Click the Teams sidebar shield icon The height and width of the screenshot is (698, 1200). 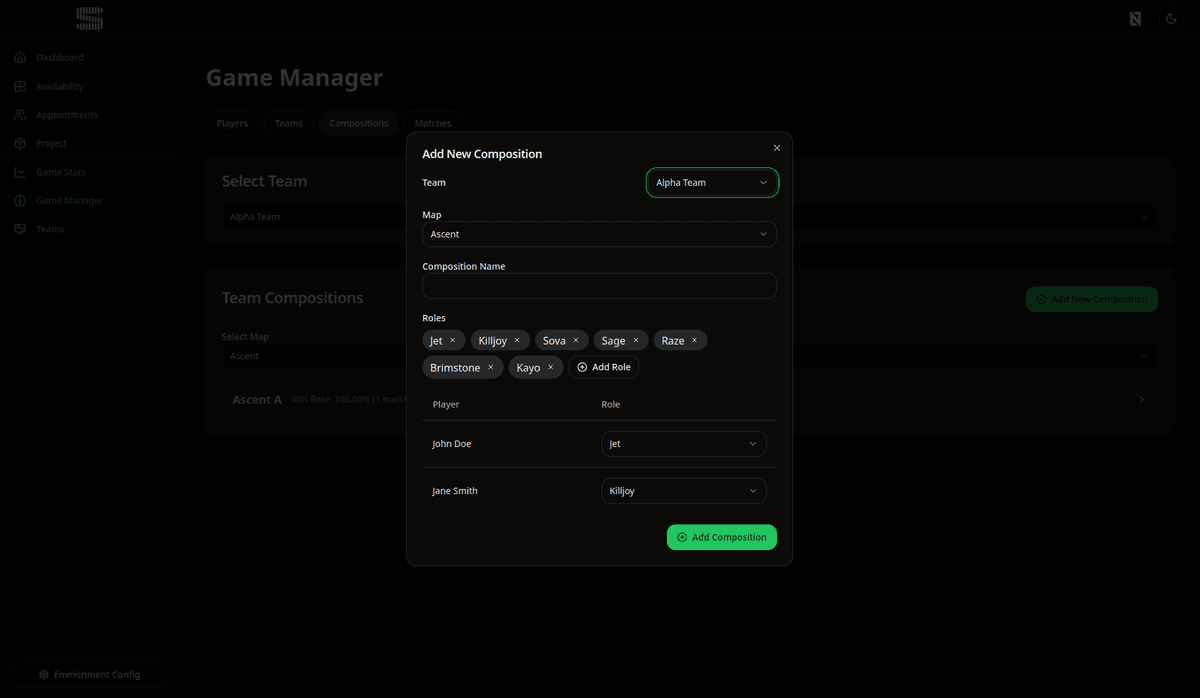(20, 229)
